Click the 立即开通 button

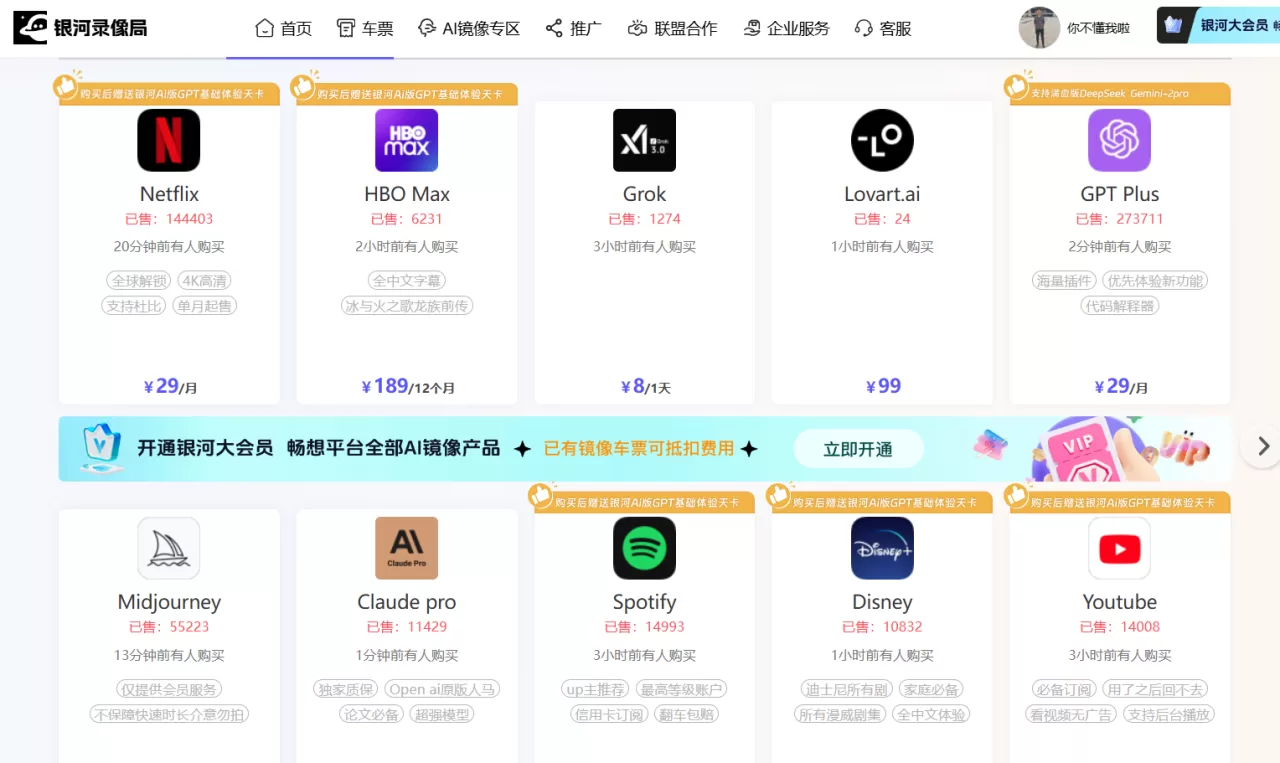click(x=858, y=449)
